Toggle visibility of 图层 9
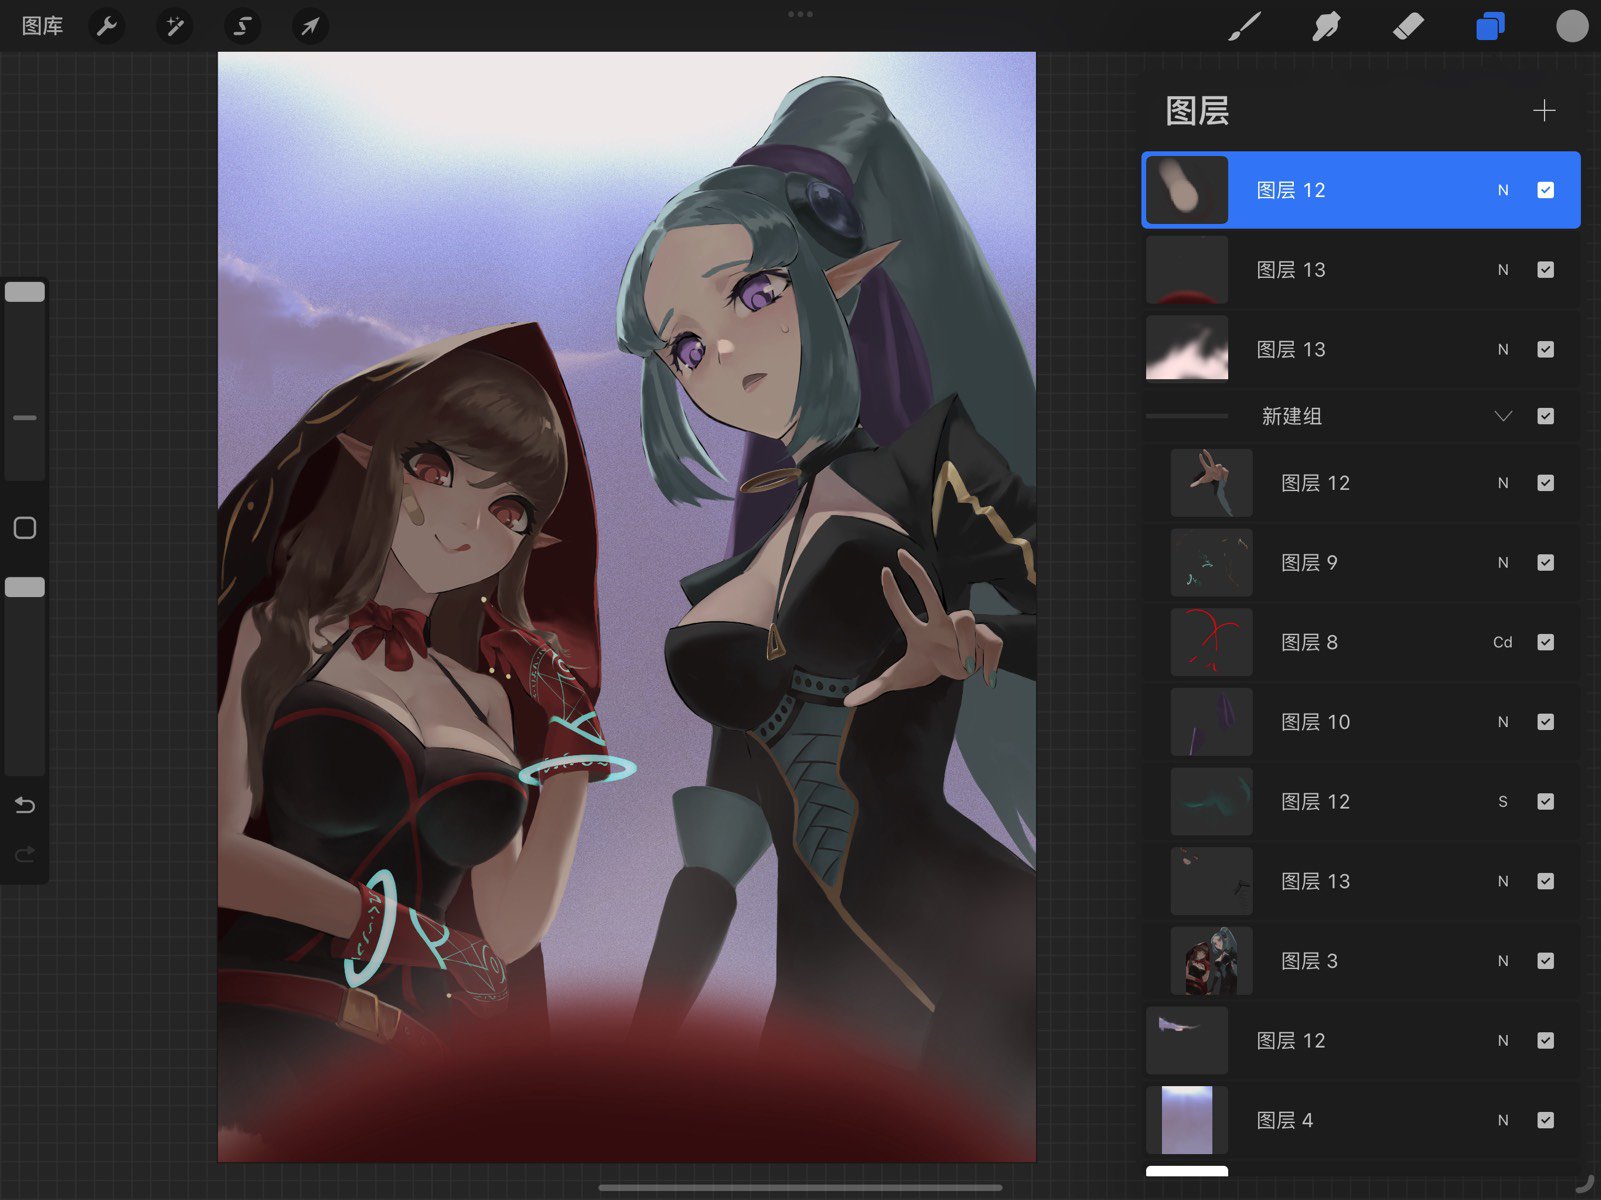The width and height of the screenshot is (1601, 1200). click(1545, 562)
